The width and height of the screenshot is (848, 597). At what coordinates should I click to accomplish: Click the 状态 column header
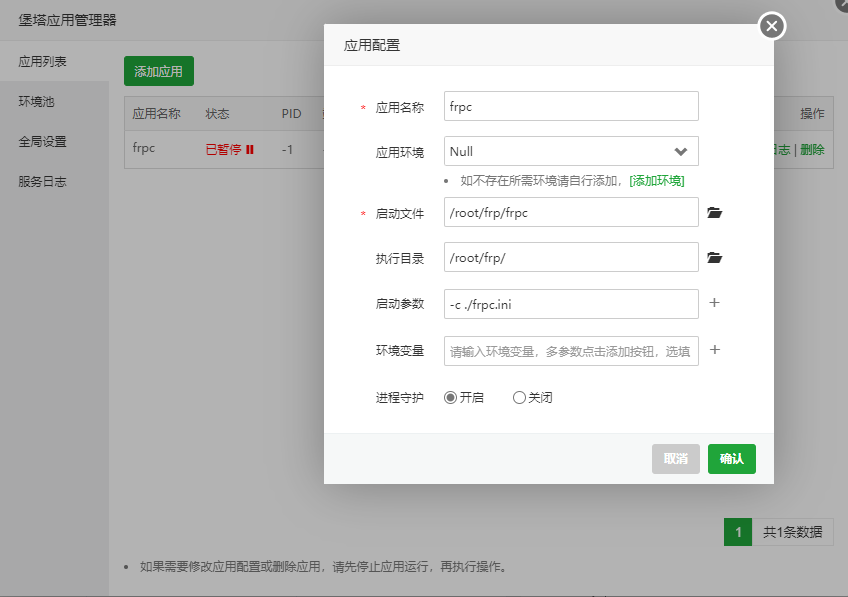pos(217,114)
